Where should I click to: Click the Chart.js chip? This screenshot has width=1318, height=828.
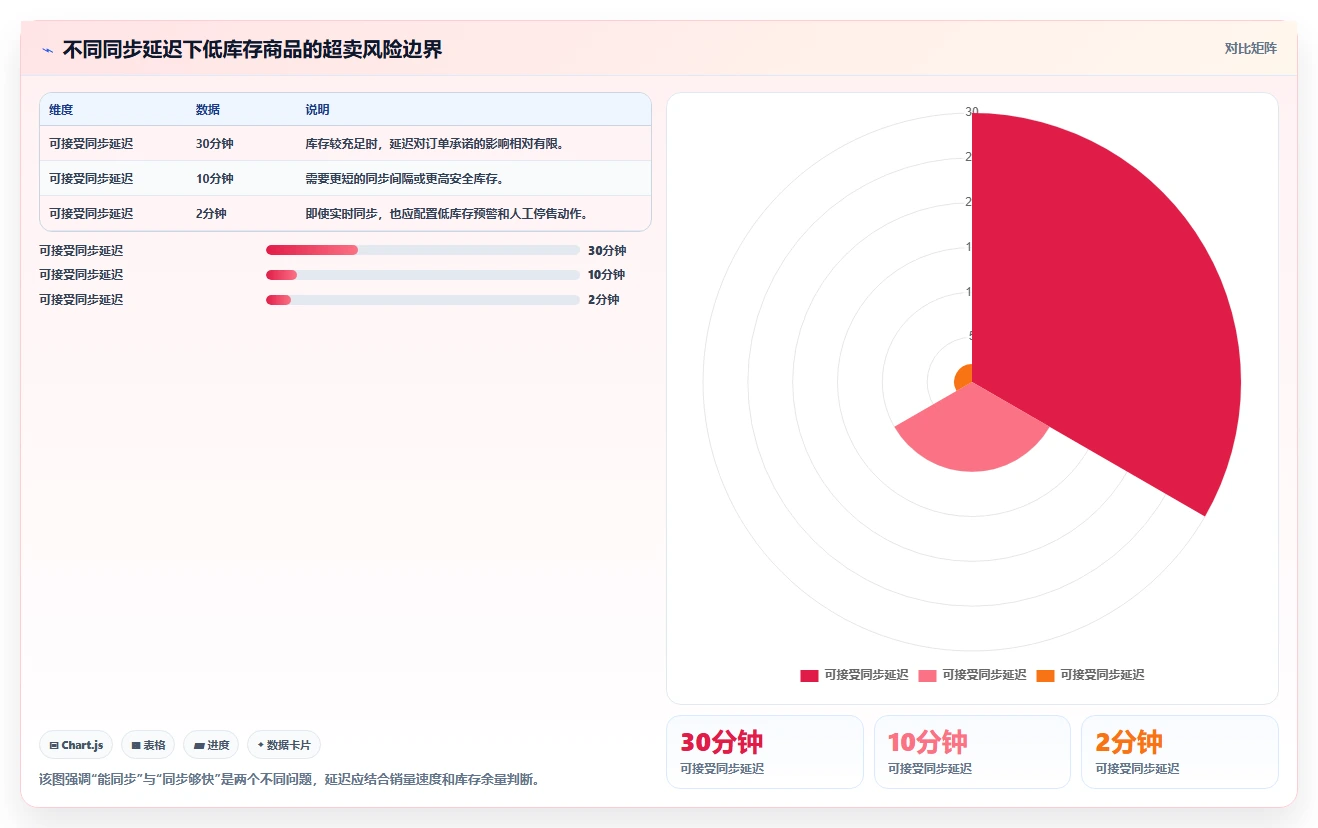point(76,745)
